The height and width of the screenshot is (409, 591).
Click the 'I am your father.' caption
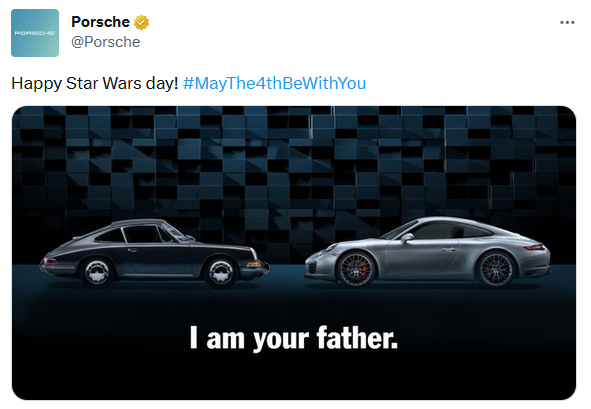(x=294, y=338)
